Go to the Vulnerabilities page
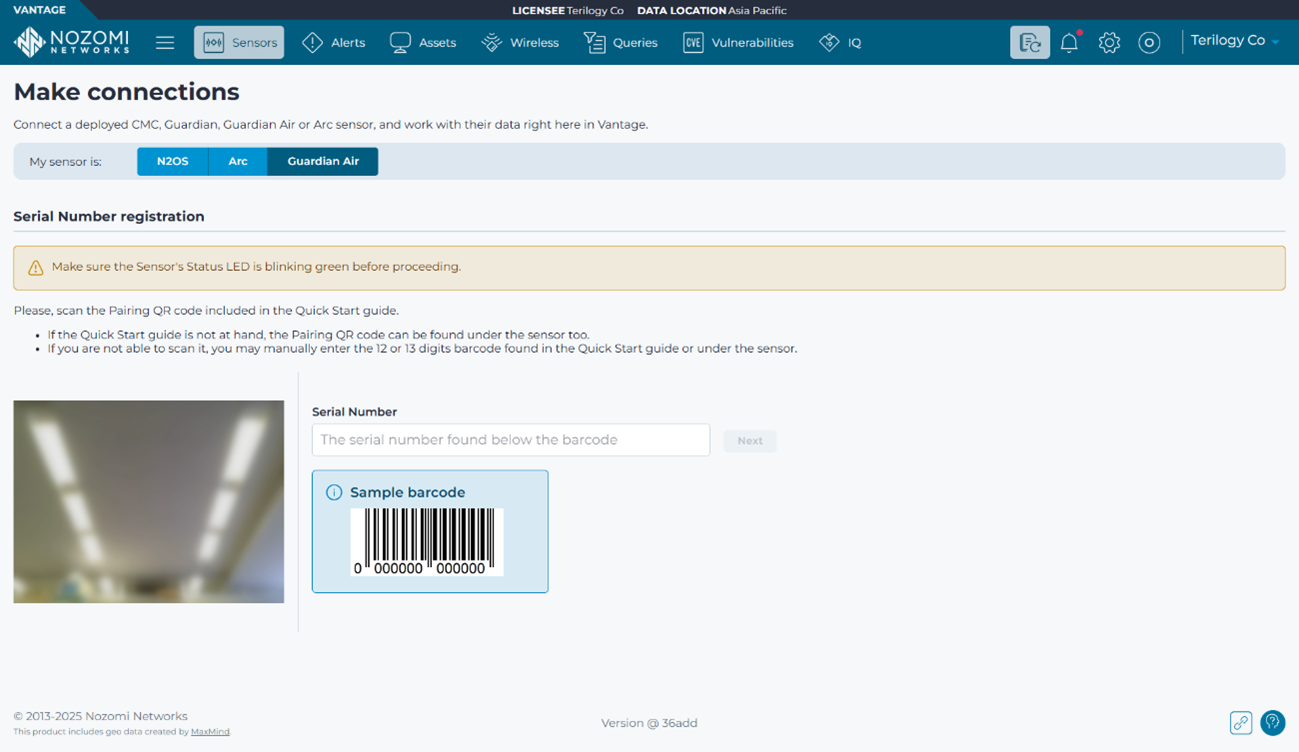The image size is (1299, 752). pos(739,42)
